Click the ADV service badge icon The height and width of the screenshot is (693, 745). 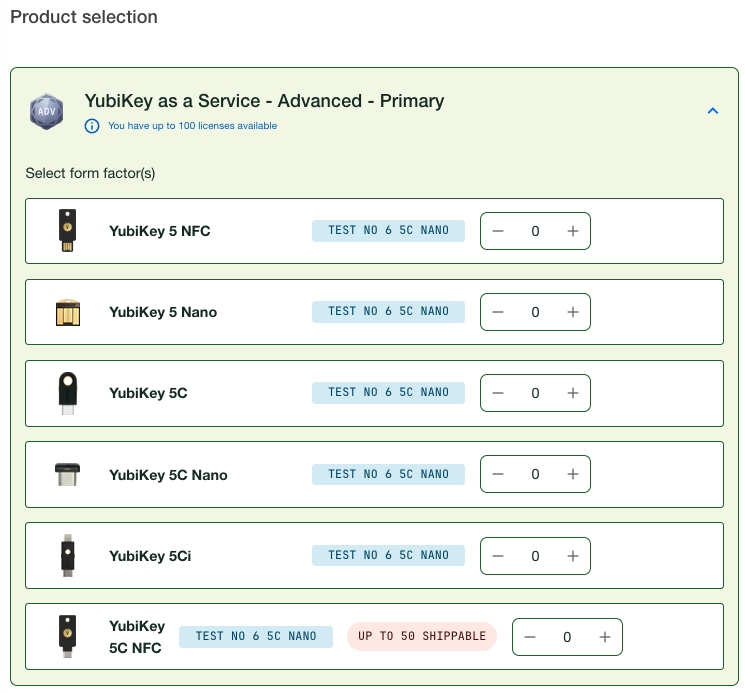pos(46,110)
